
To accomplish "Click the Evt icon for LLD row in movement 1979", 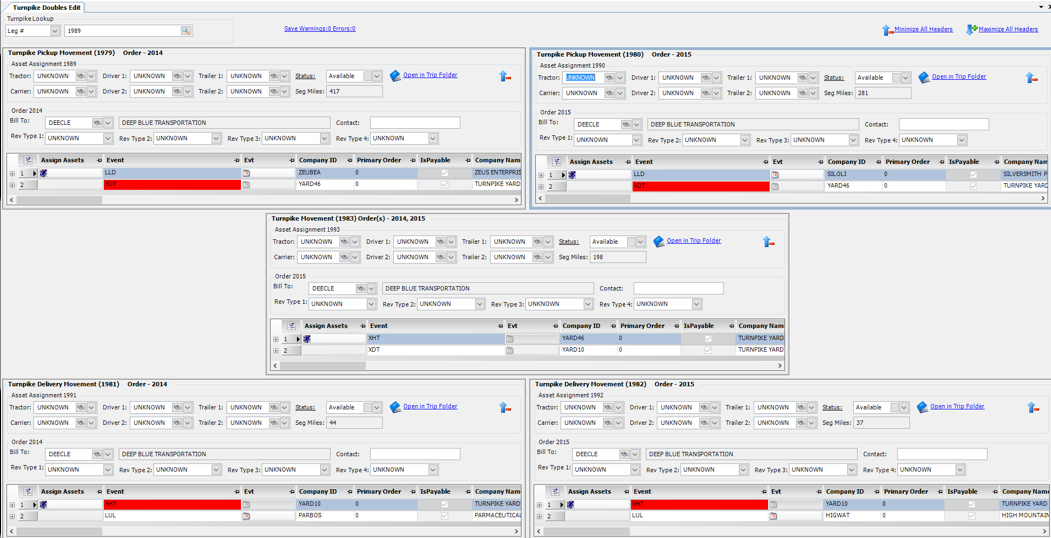I will pos(246,173).
